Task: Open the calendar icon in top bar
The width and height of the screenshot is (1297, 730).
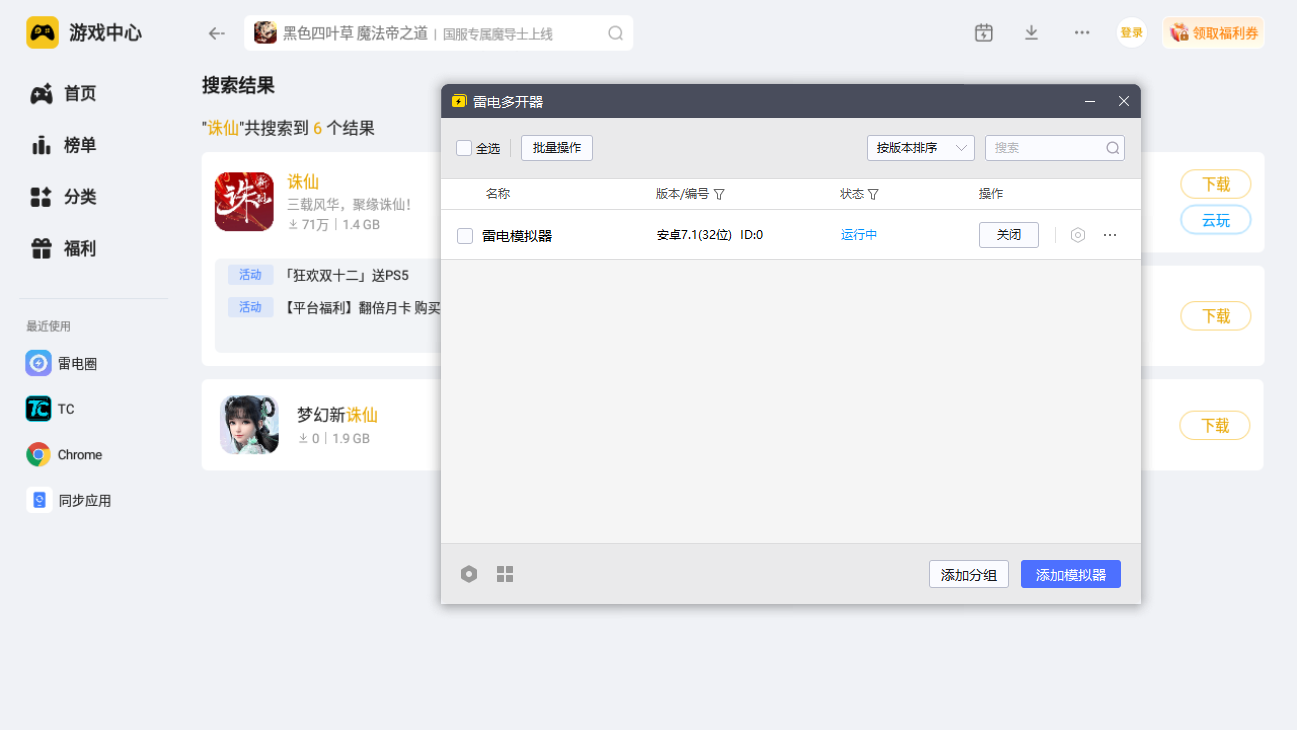Action: coord(984,33)
